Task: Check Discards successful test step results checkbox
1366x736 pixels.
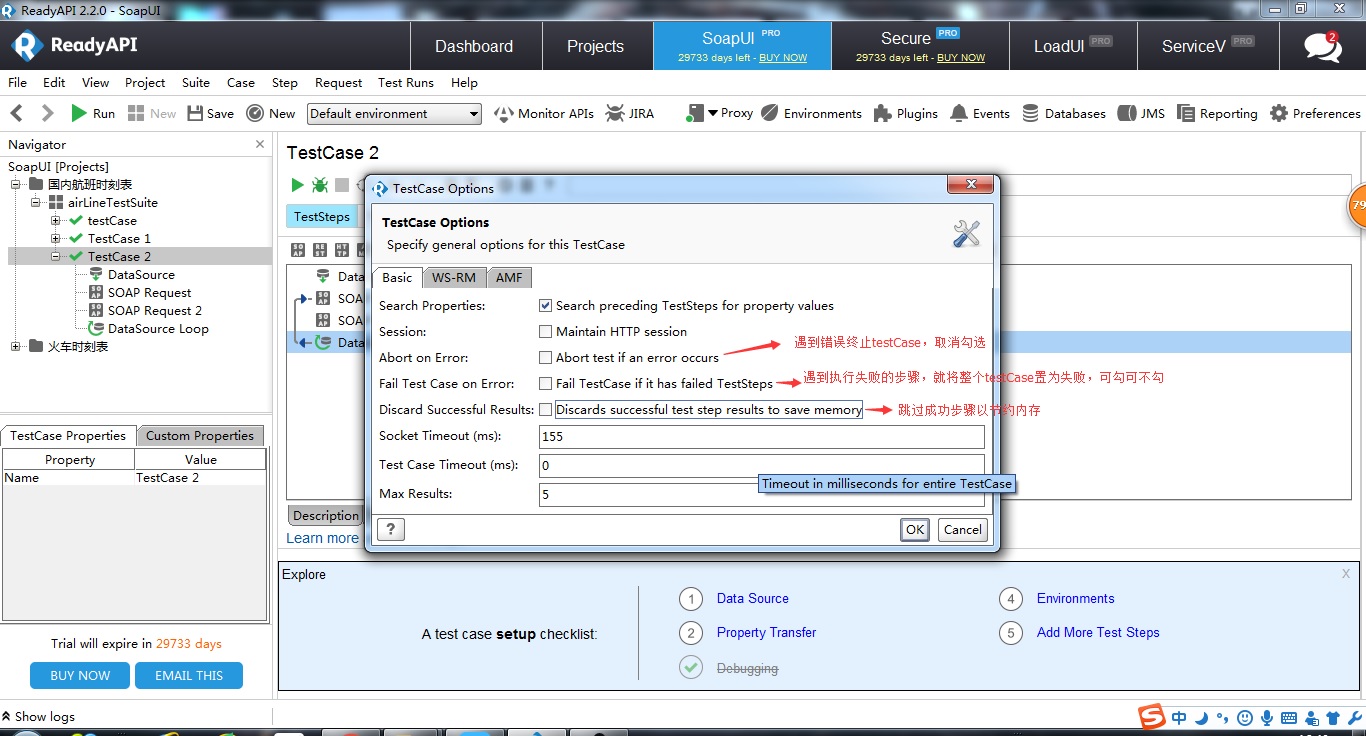Action: pos(545,410)
